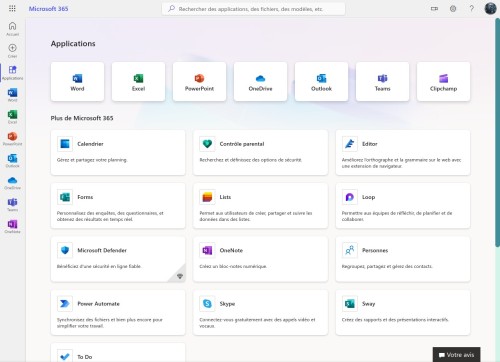Viewport: 500px width, 362px height.
Task: Go to Accueil in the sidebar
Action: click(x=12, y=29)
